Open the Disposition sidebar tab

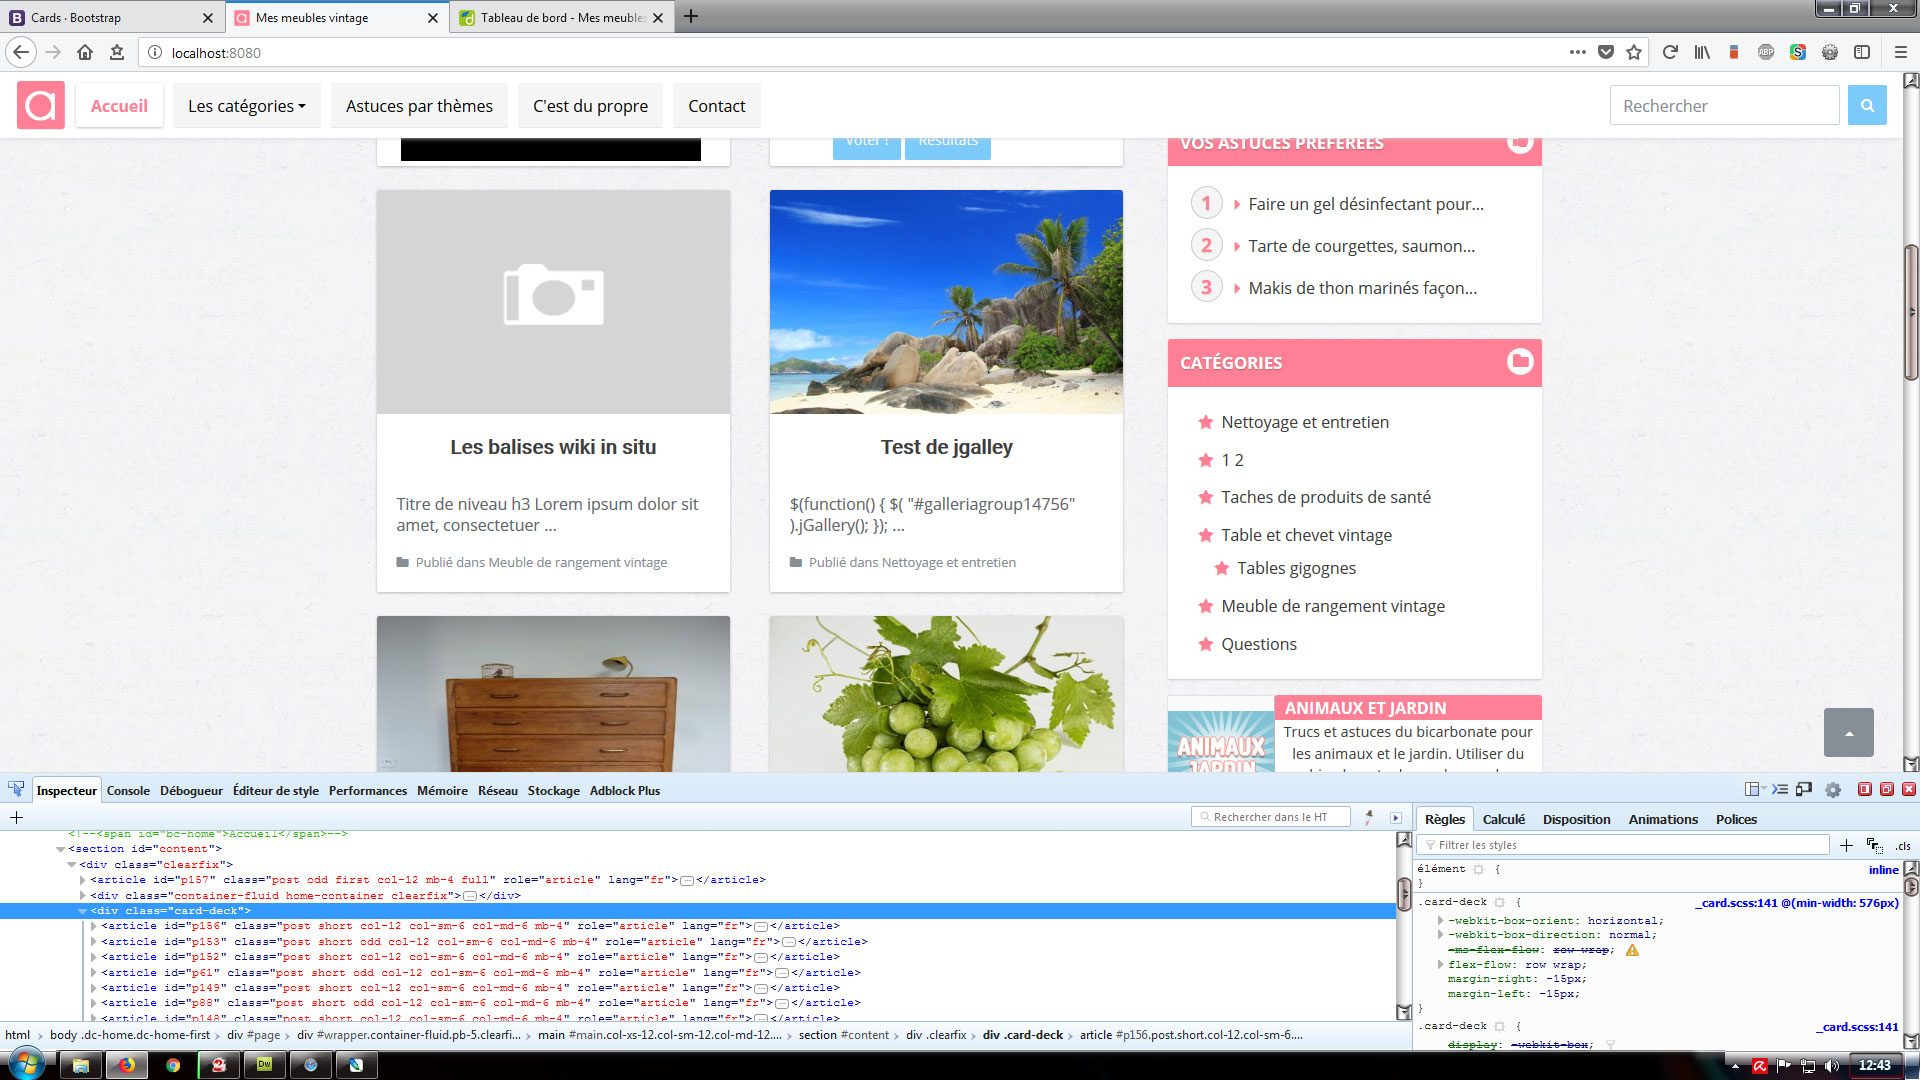pyautogui.click(x=1576, y=819)
